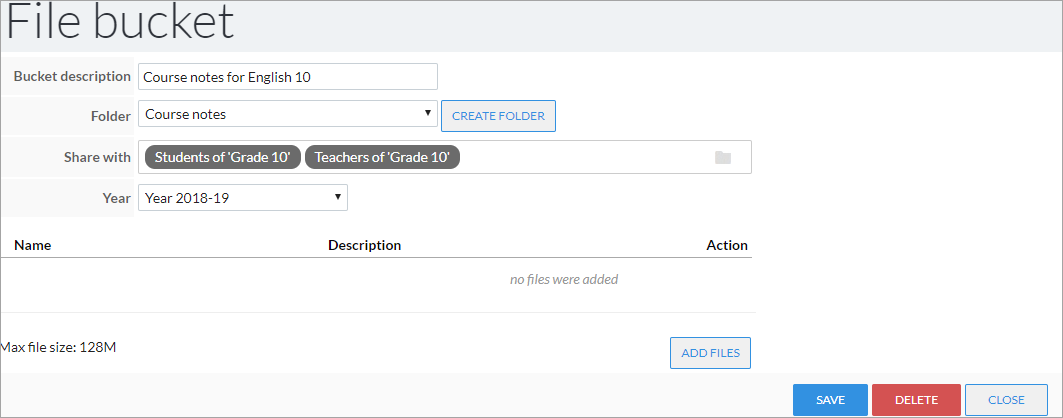Expand the Folder dropdown arrow
Screen dimensions: 1063x418
click(428, 112)
